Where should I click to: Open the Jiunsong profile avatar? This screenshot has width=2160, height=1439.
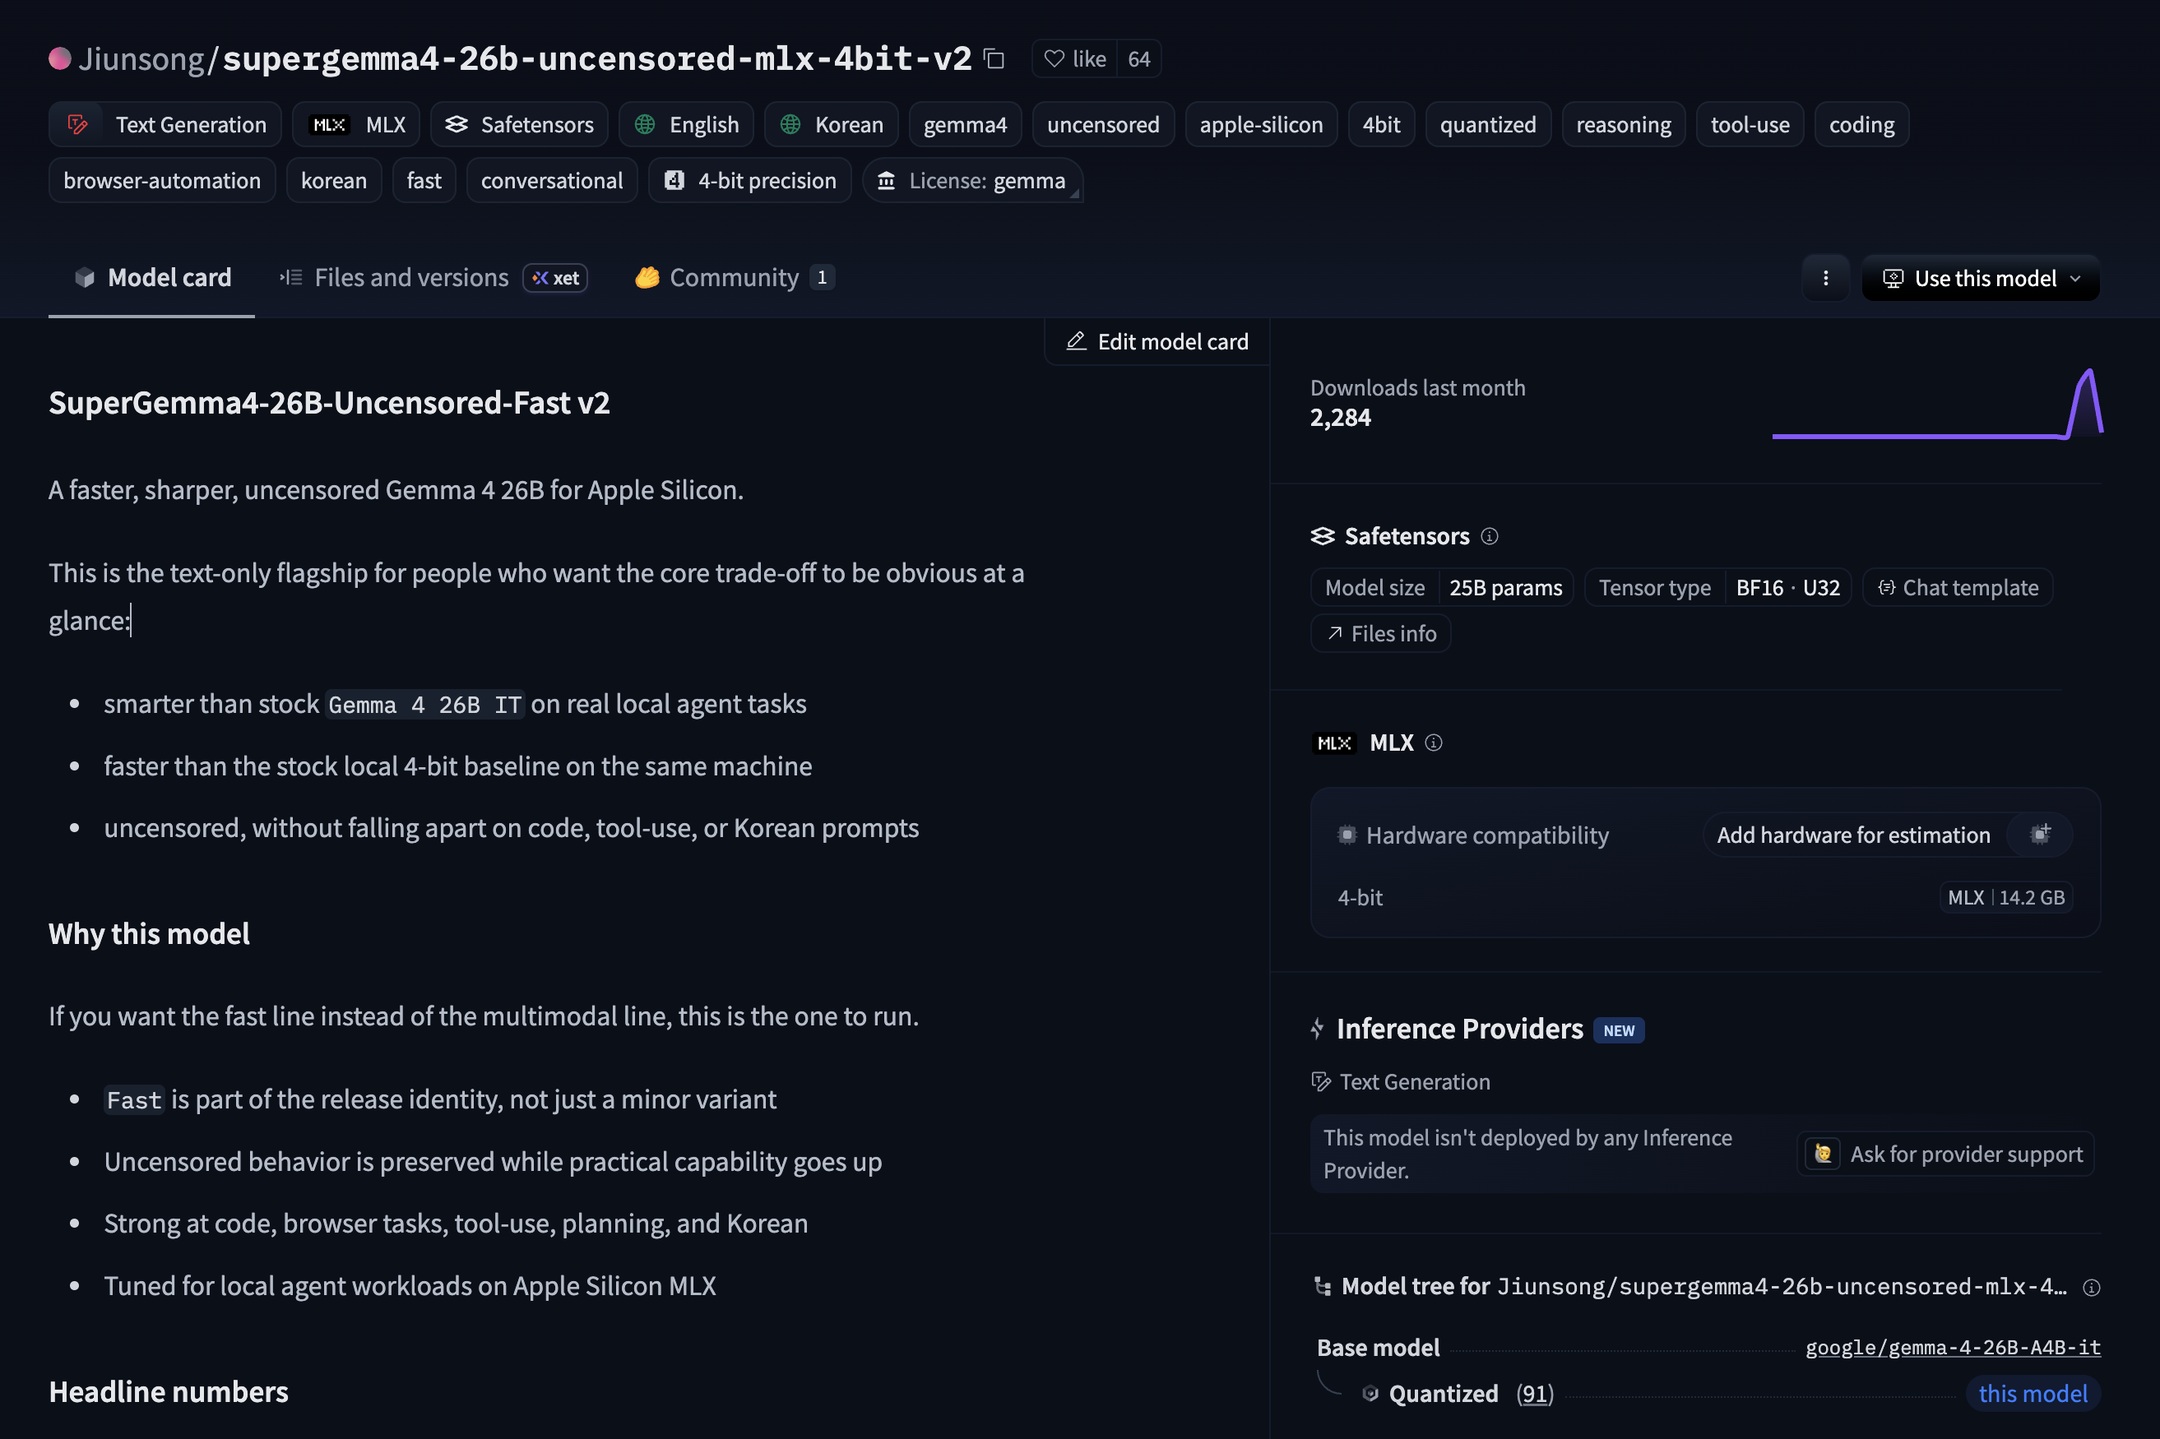pos(60,59)
